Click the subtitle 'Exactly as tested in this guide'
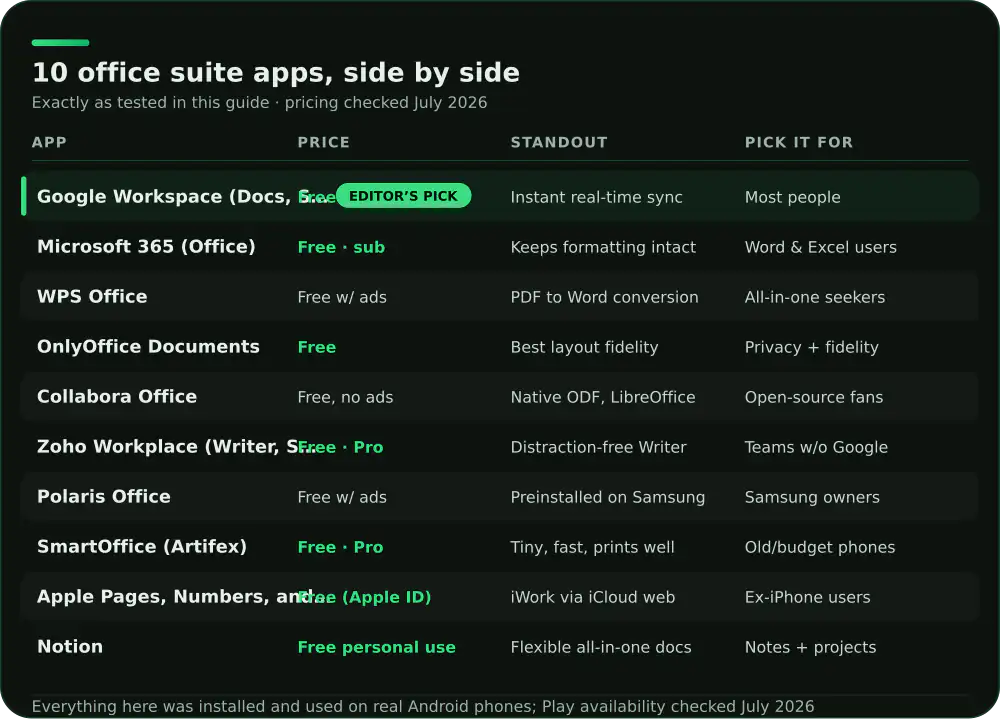Image resolution: width=1000 pixels, height=719 pixels. pos(151,103)
